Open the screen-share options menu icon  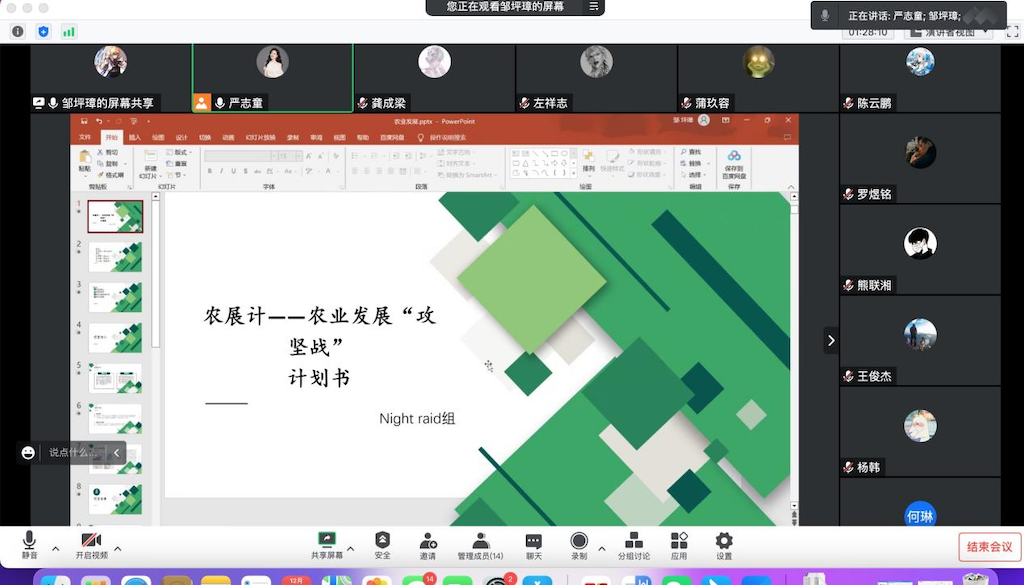(x=593, y=7)
